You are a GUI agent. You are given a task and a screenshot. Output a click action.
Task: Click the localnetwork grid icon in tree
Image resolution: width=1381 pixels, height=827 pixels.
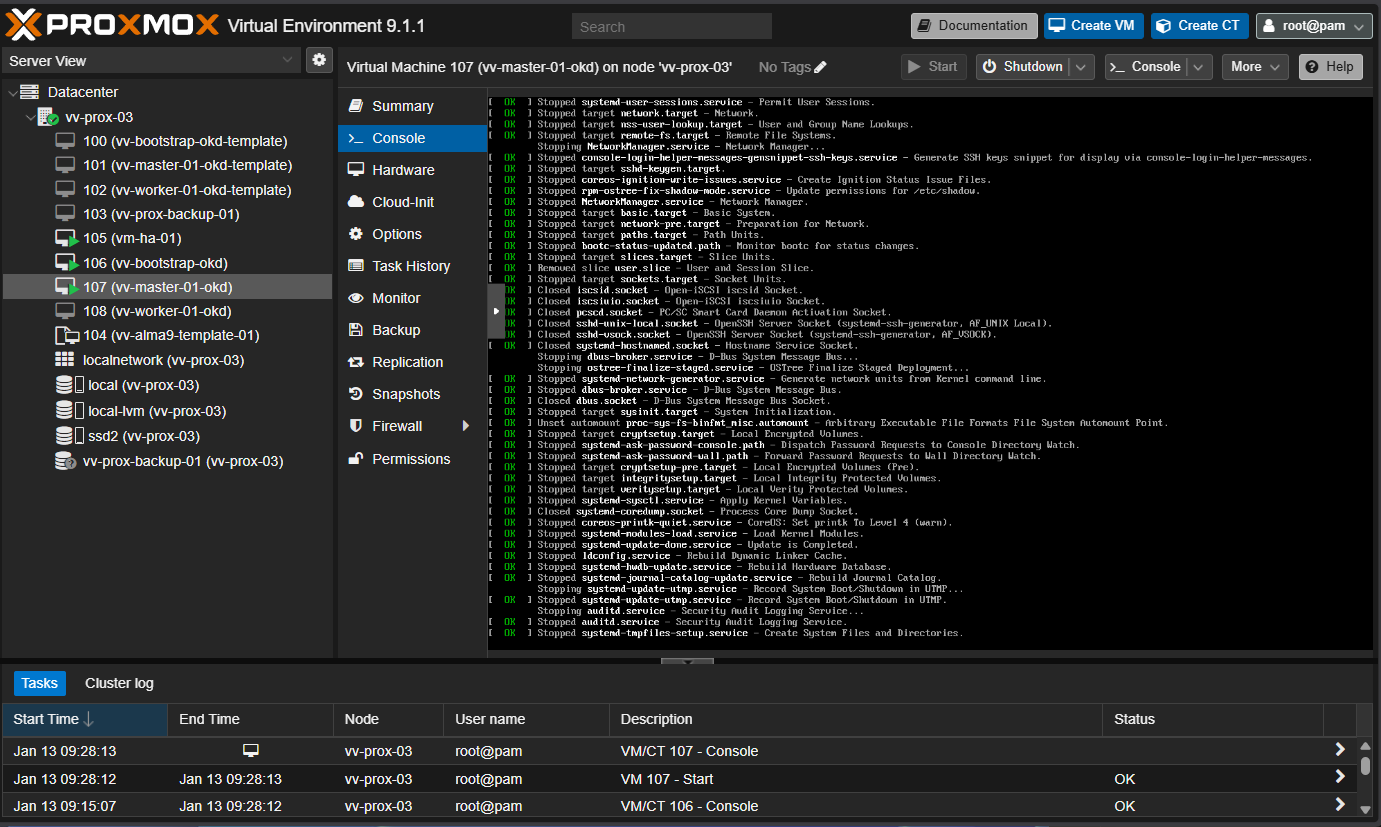click(65, 360)
